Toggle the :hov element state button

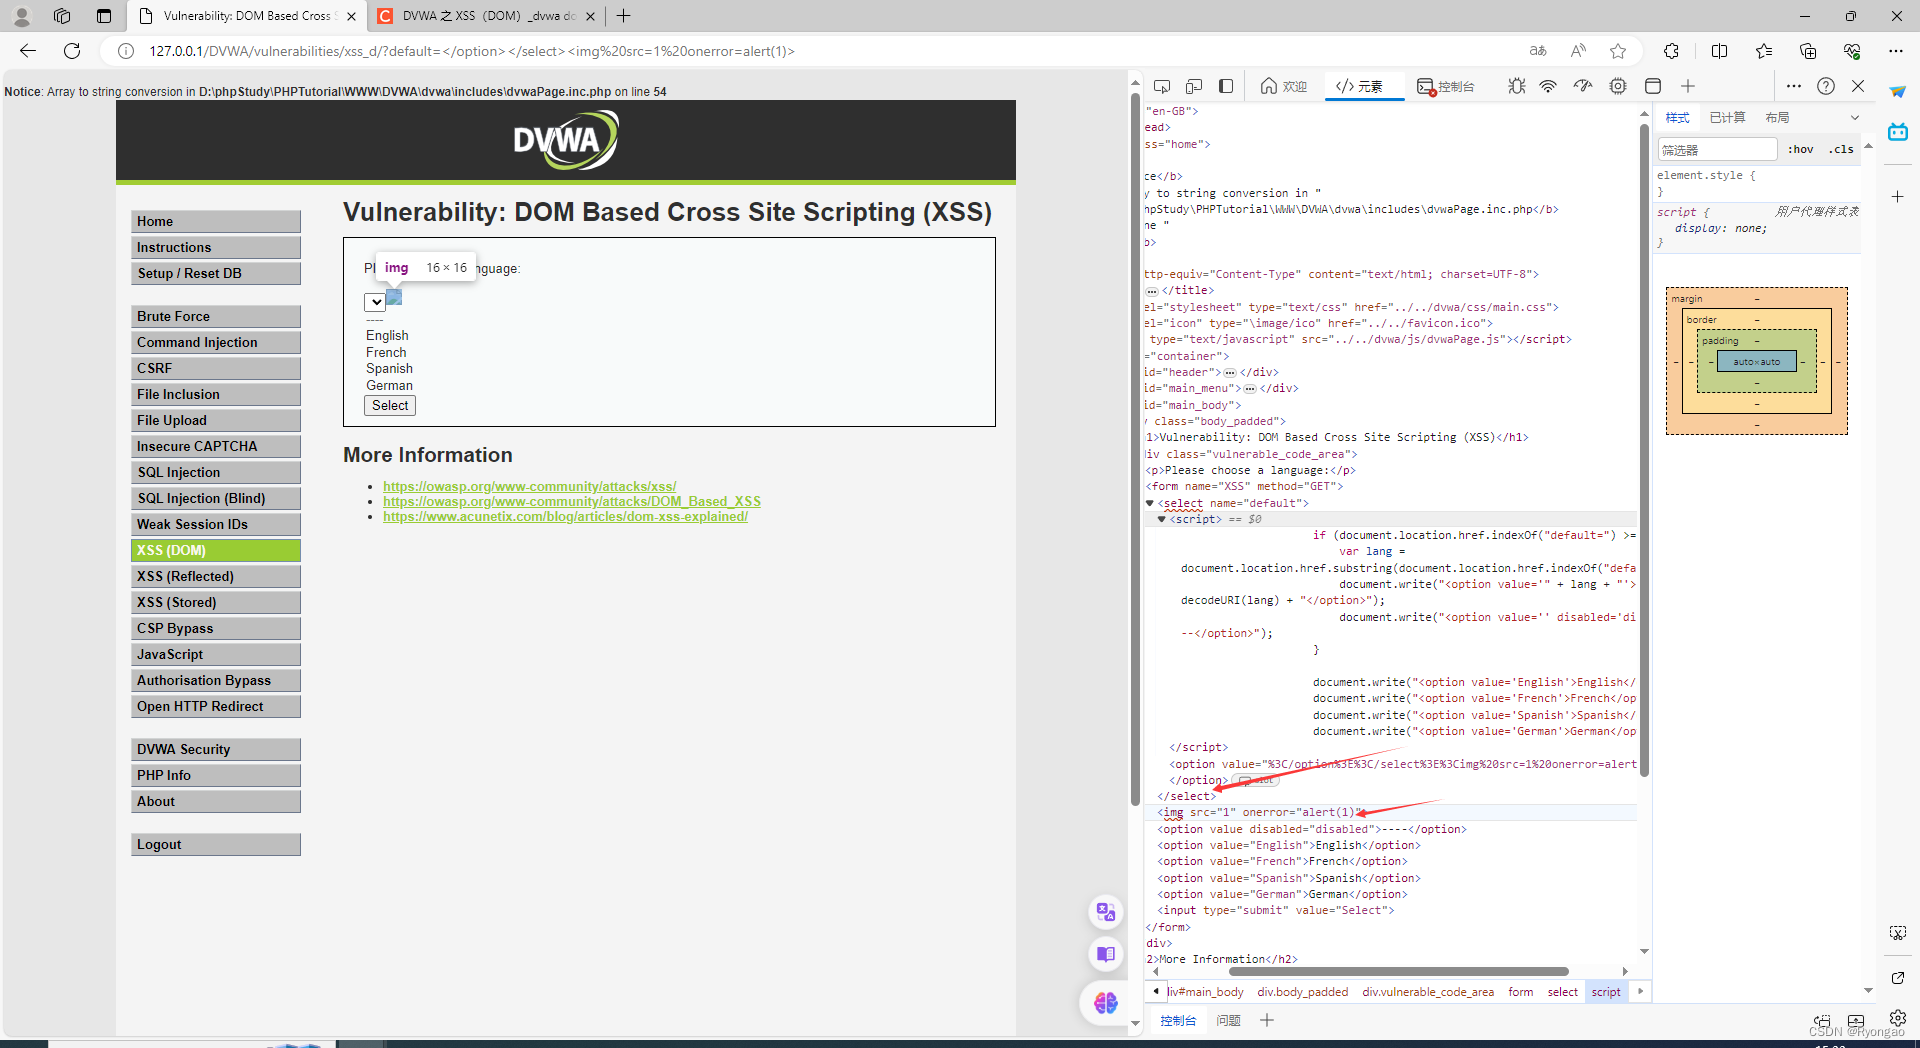click(1801, 149)
